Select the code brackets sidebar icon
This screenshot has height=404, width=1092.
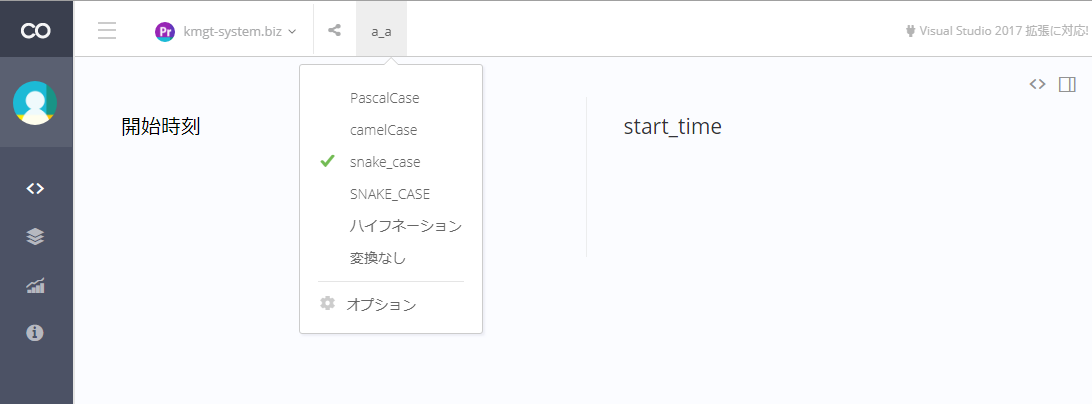[x=35, y=188]
